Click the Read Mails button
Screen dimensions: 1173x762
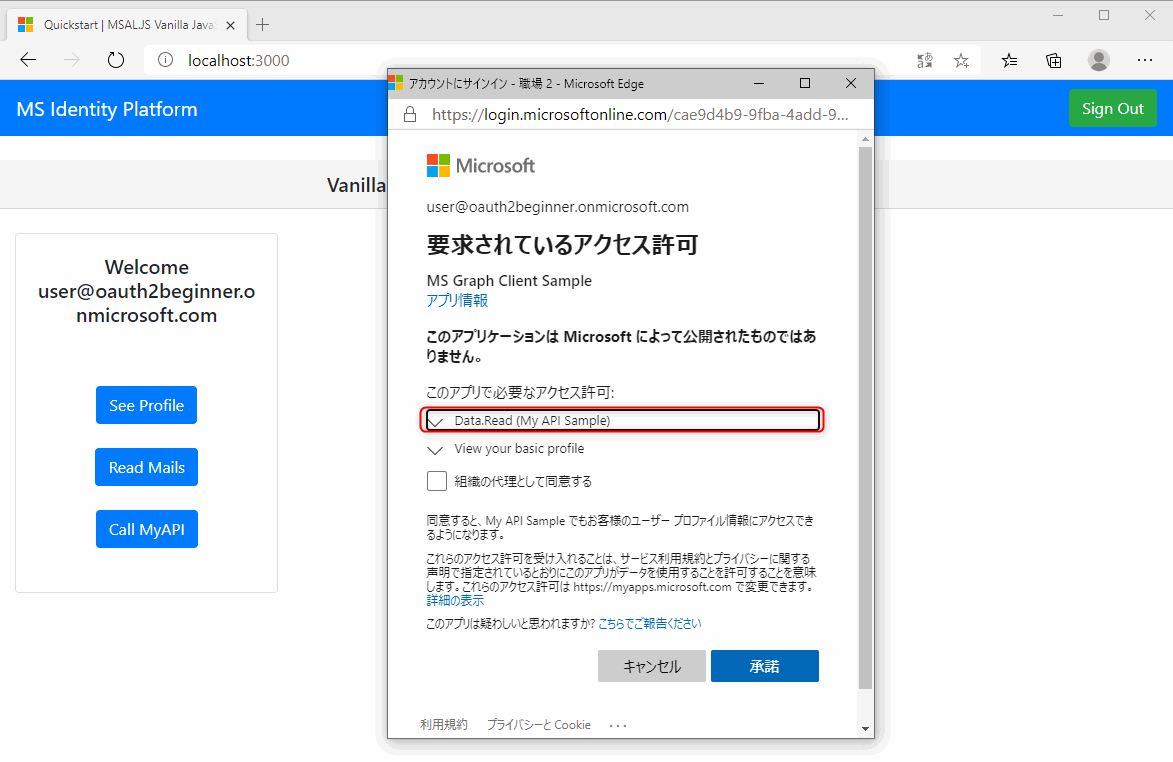pos(147,467)
